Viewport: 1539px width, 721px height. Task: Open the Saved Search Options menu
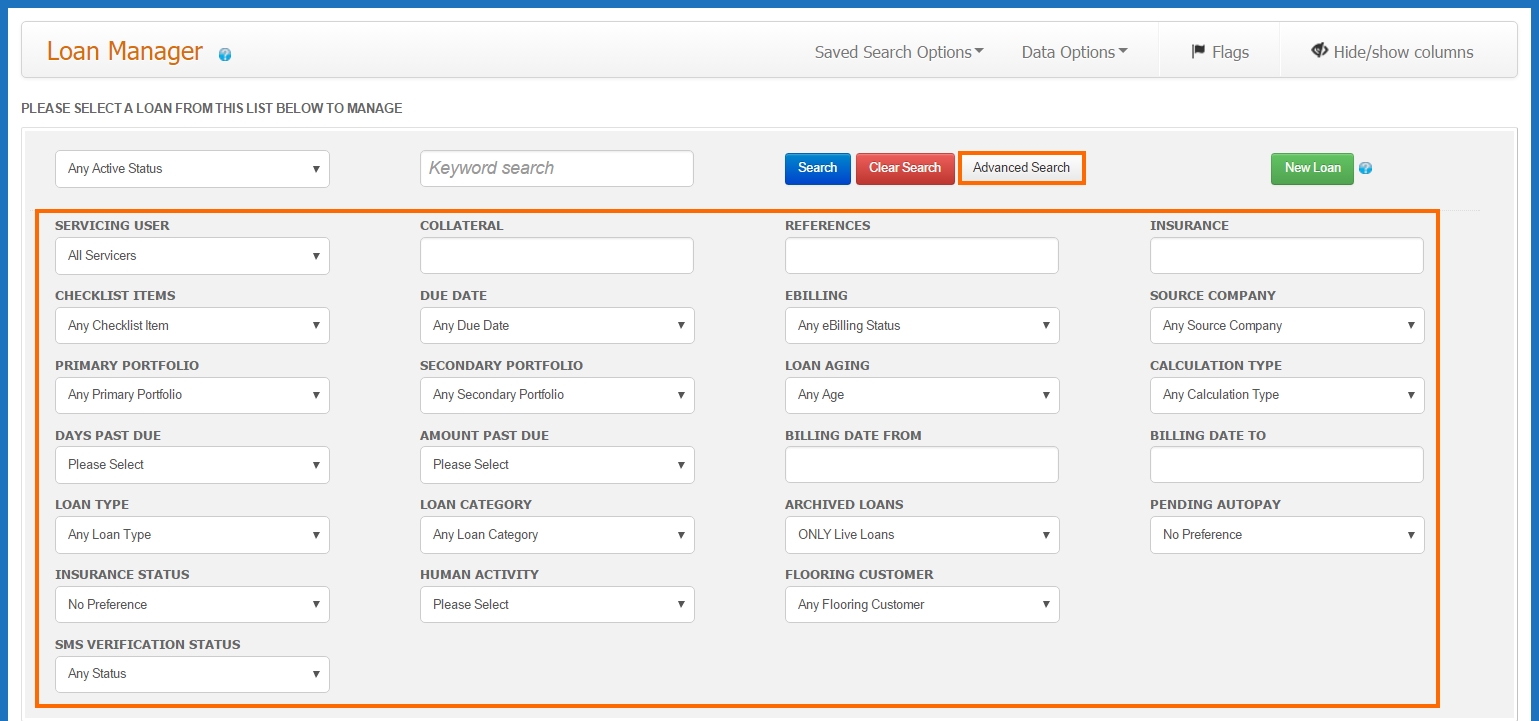[x=897, y=52]
